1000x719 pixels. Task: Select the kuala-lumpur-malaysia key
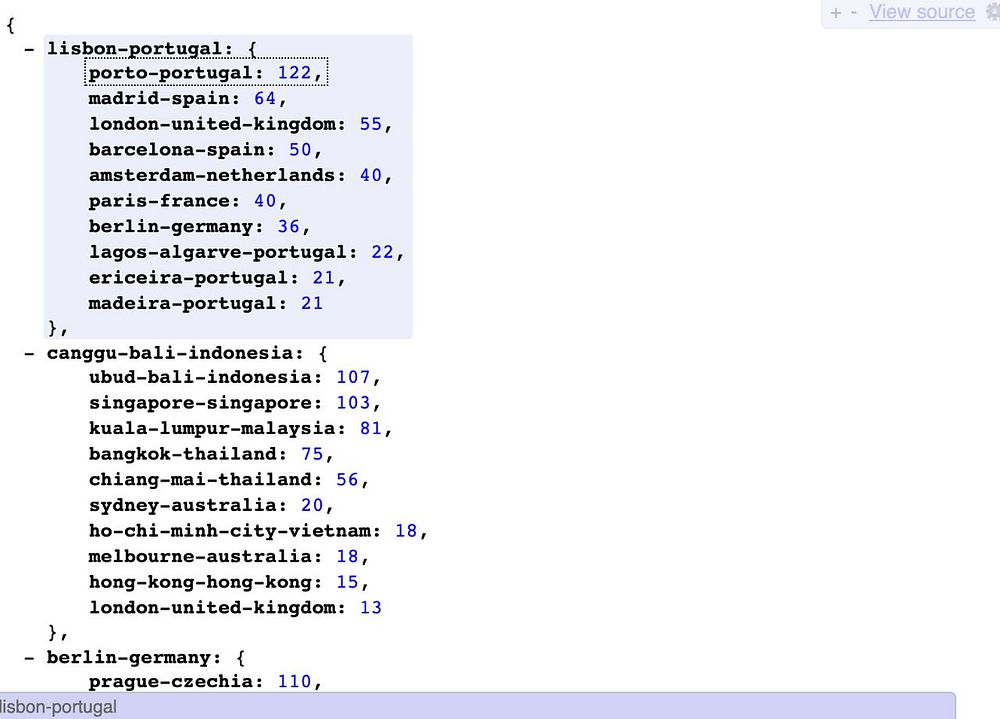pyautogui.click(x=212, y=429)
